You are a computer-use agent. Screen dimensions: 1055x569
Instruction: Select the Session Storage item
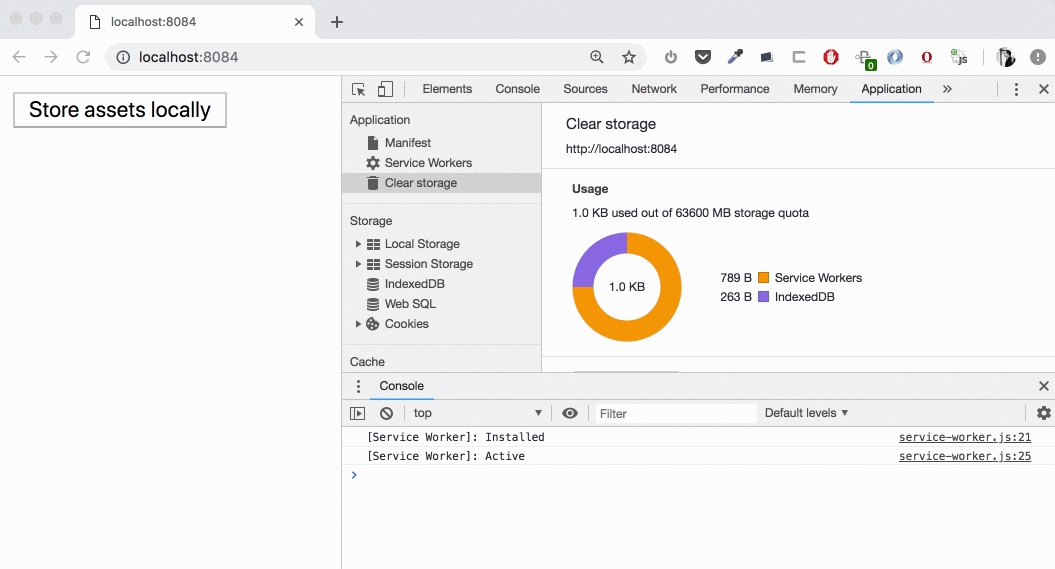click(x=429, y=264)
